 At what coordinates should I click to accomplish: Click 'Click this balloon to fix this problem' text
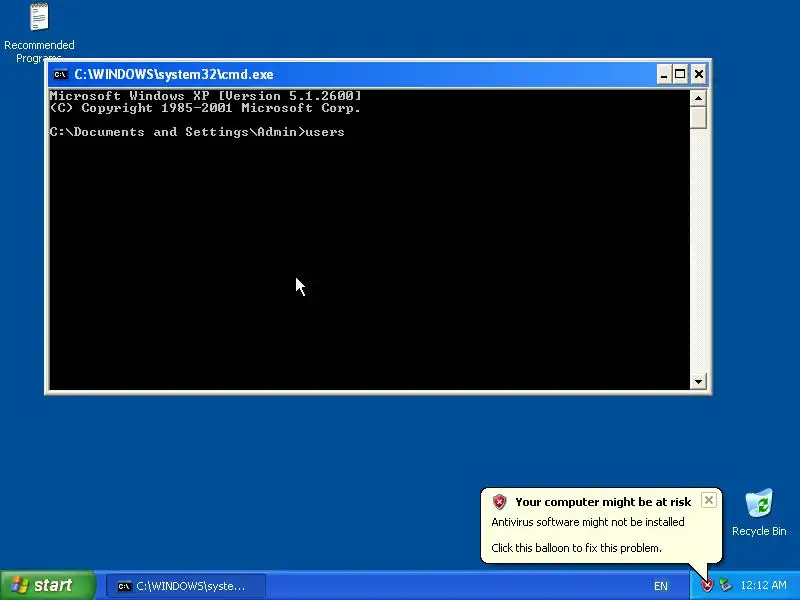tap(576, 548)
